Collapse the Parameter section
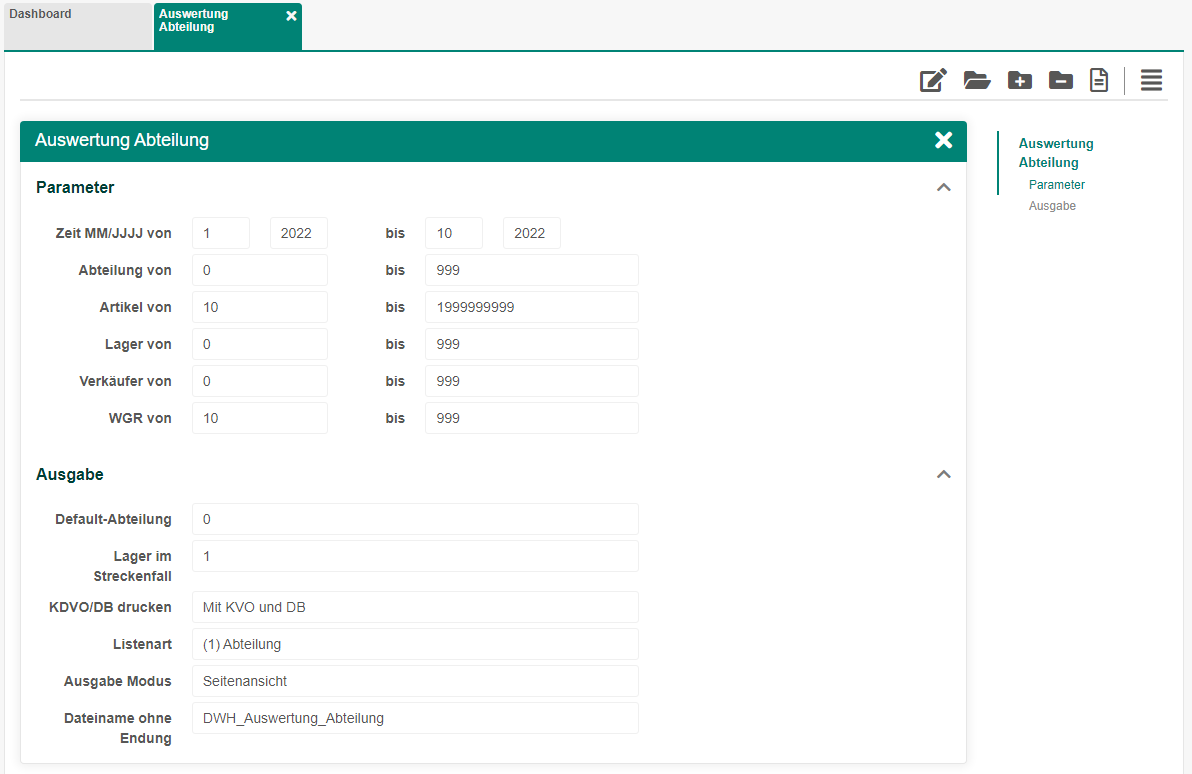This screenshot has height=774, width=1192. tap(943, 188)
